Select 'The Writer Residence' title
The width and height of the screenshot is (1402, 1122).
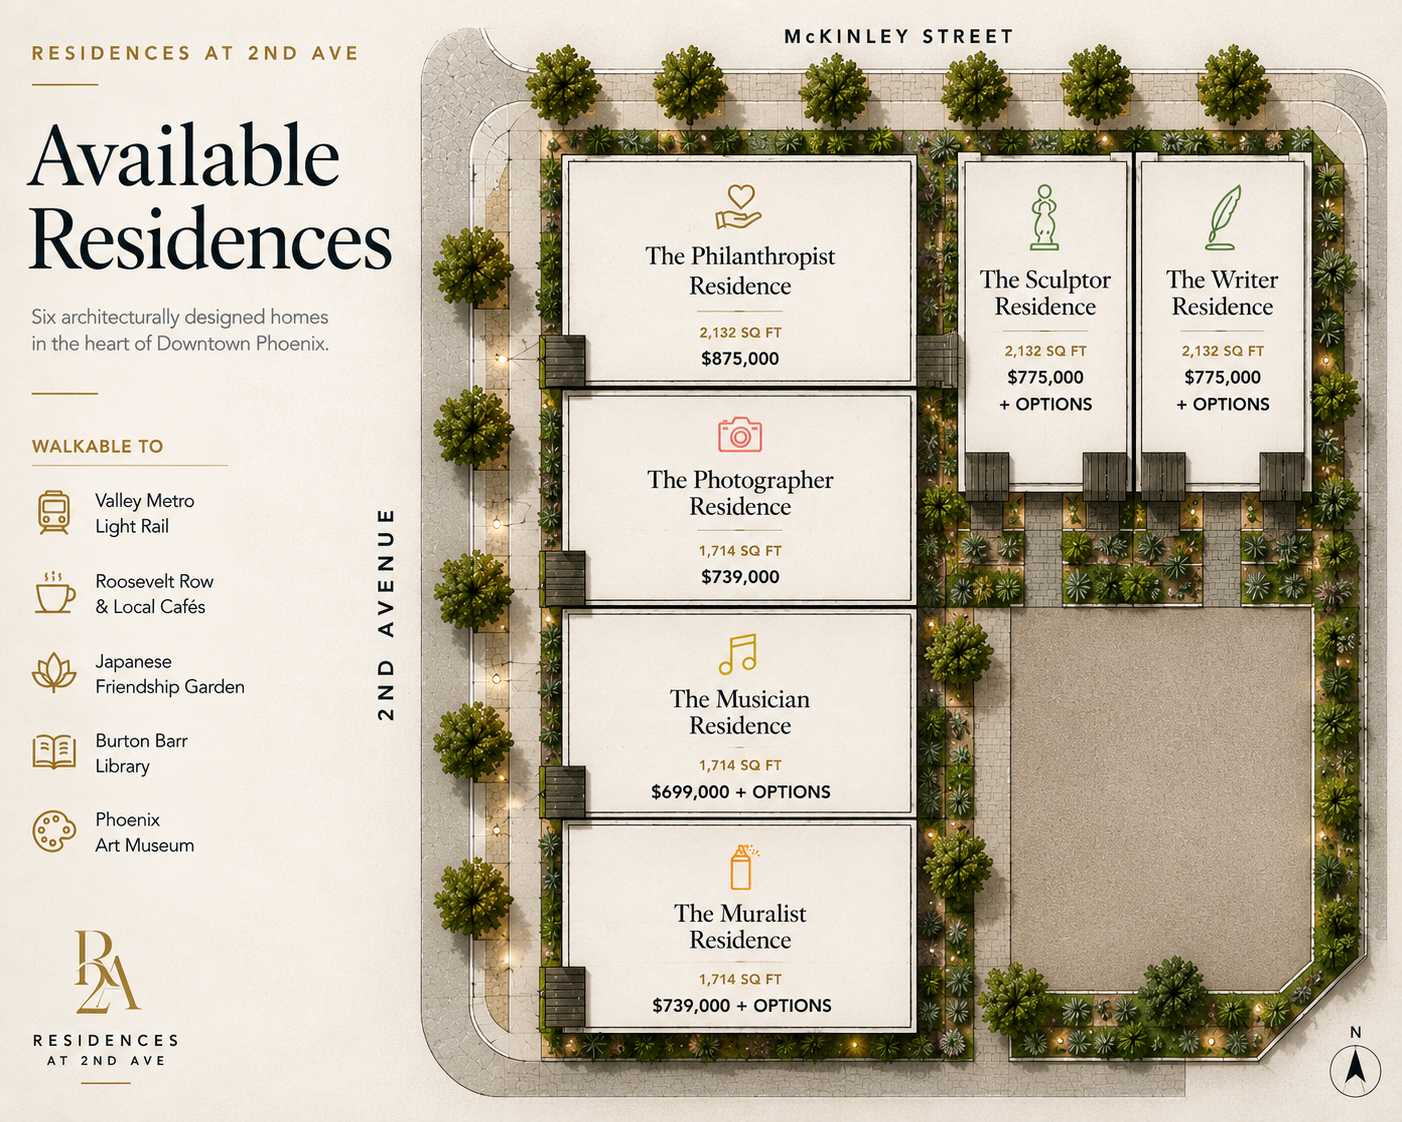tap(1222, 293)
